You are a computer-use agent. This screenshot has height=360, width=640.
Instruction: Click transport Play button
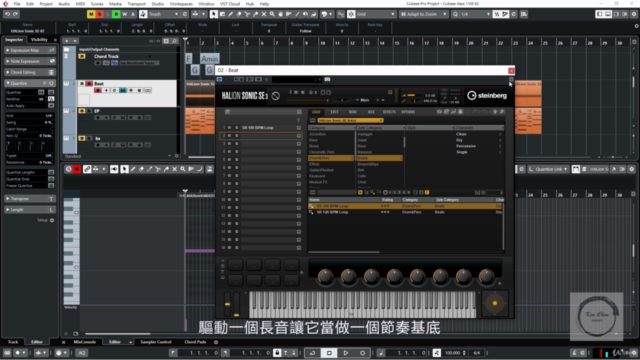346,353
